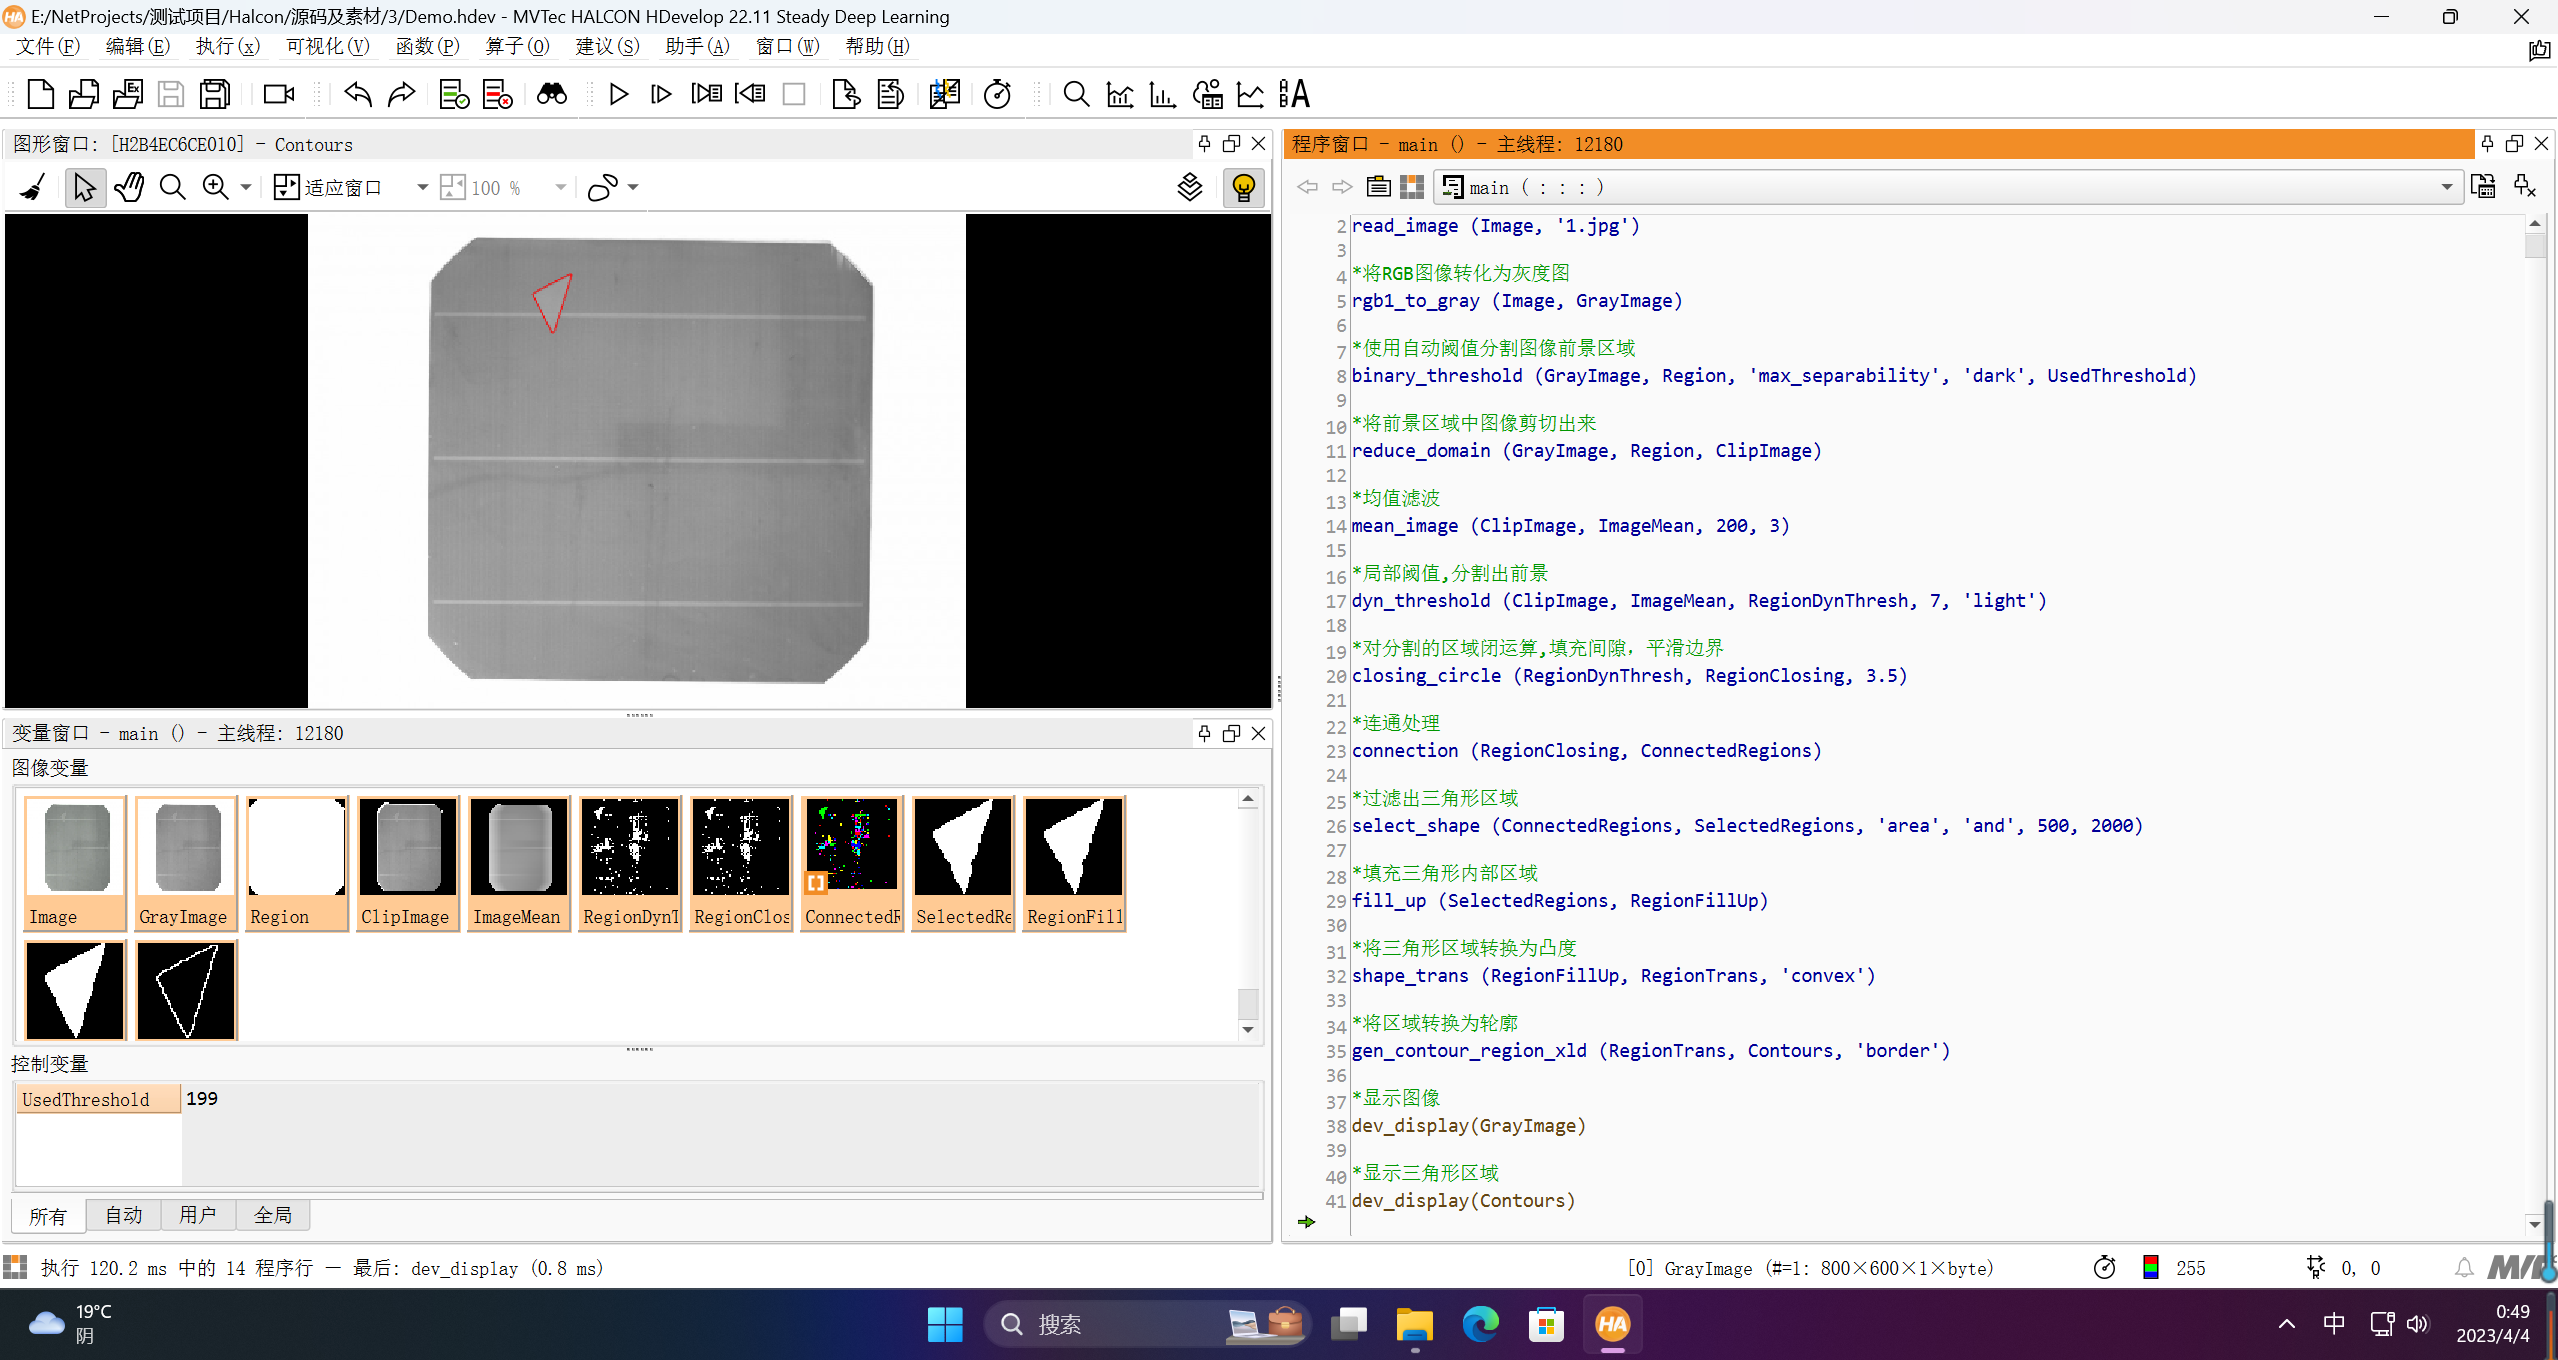
Task: Enable auto variable update mode
Action: click(120, 1215)
